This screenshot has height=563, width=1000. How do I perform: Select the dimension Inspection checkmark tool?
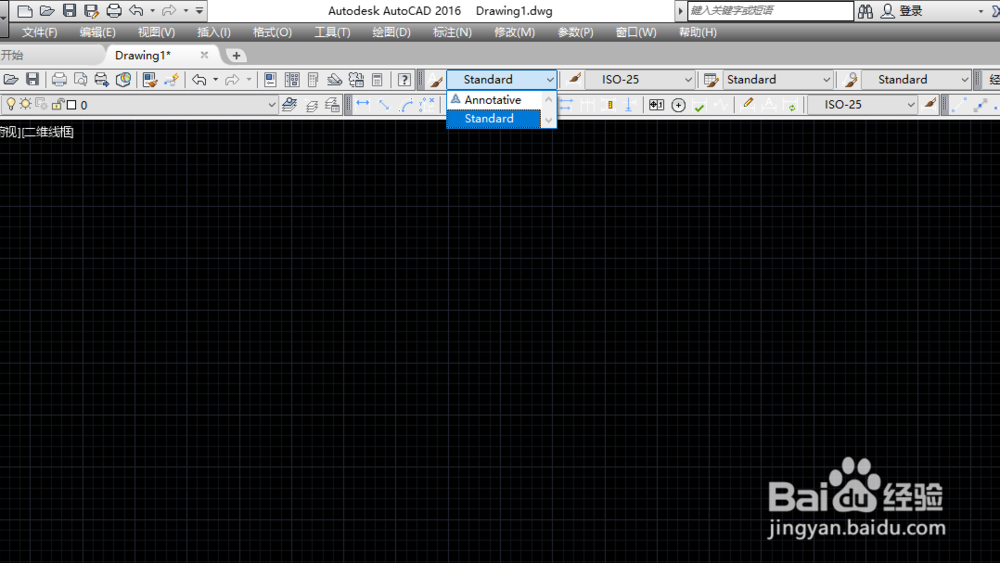(x=700, y=106)
